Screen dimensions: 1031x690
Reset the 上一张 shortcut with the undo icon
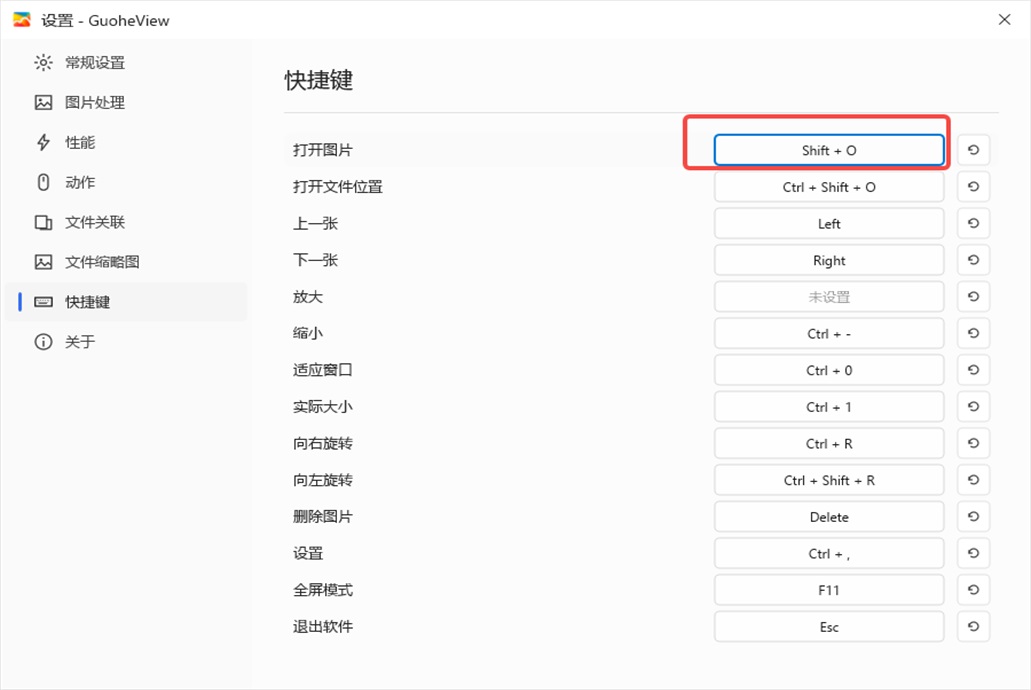click(x=973, y=224)
